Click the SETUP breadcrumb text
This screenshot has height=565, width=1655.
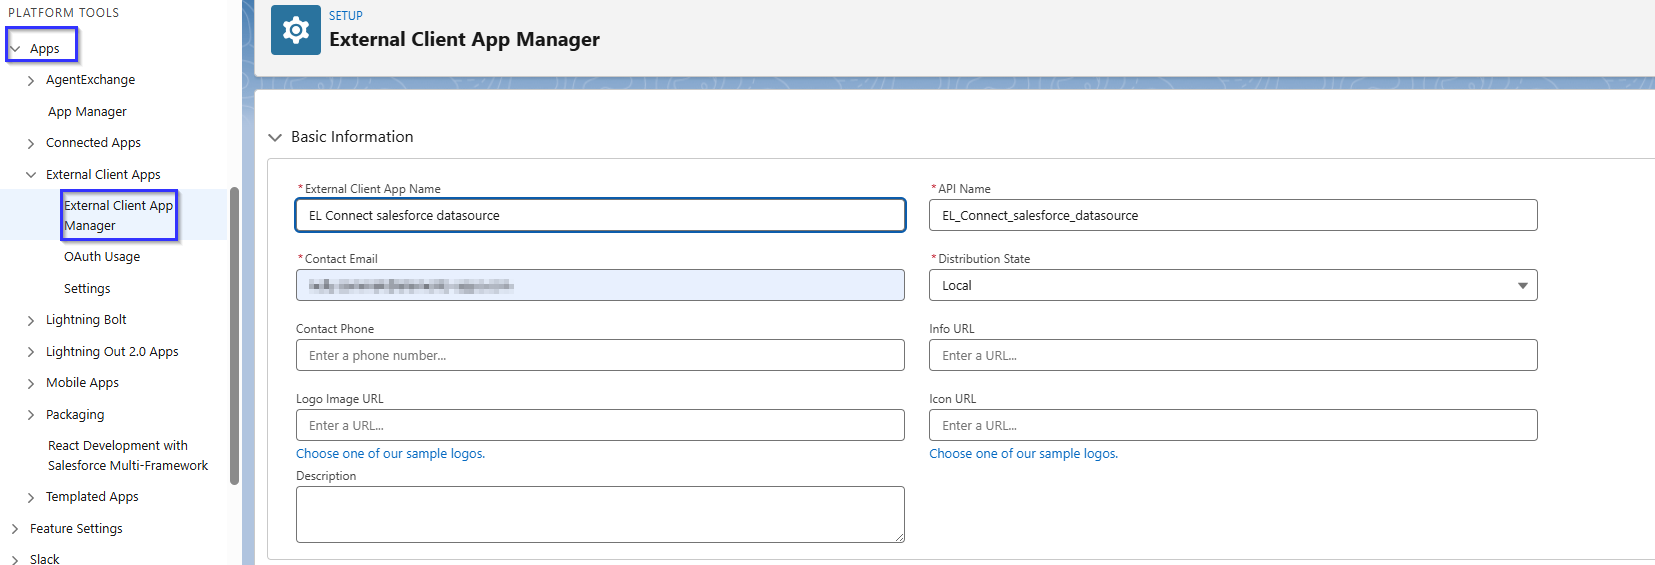(x=346, y=16)
